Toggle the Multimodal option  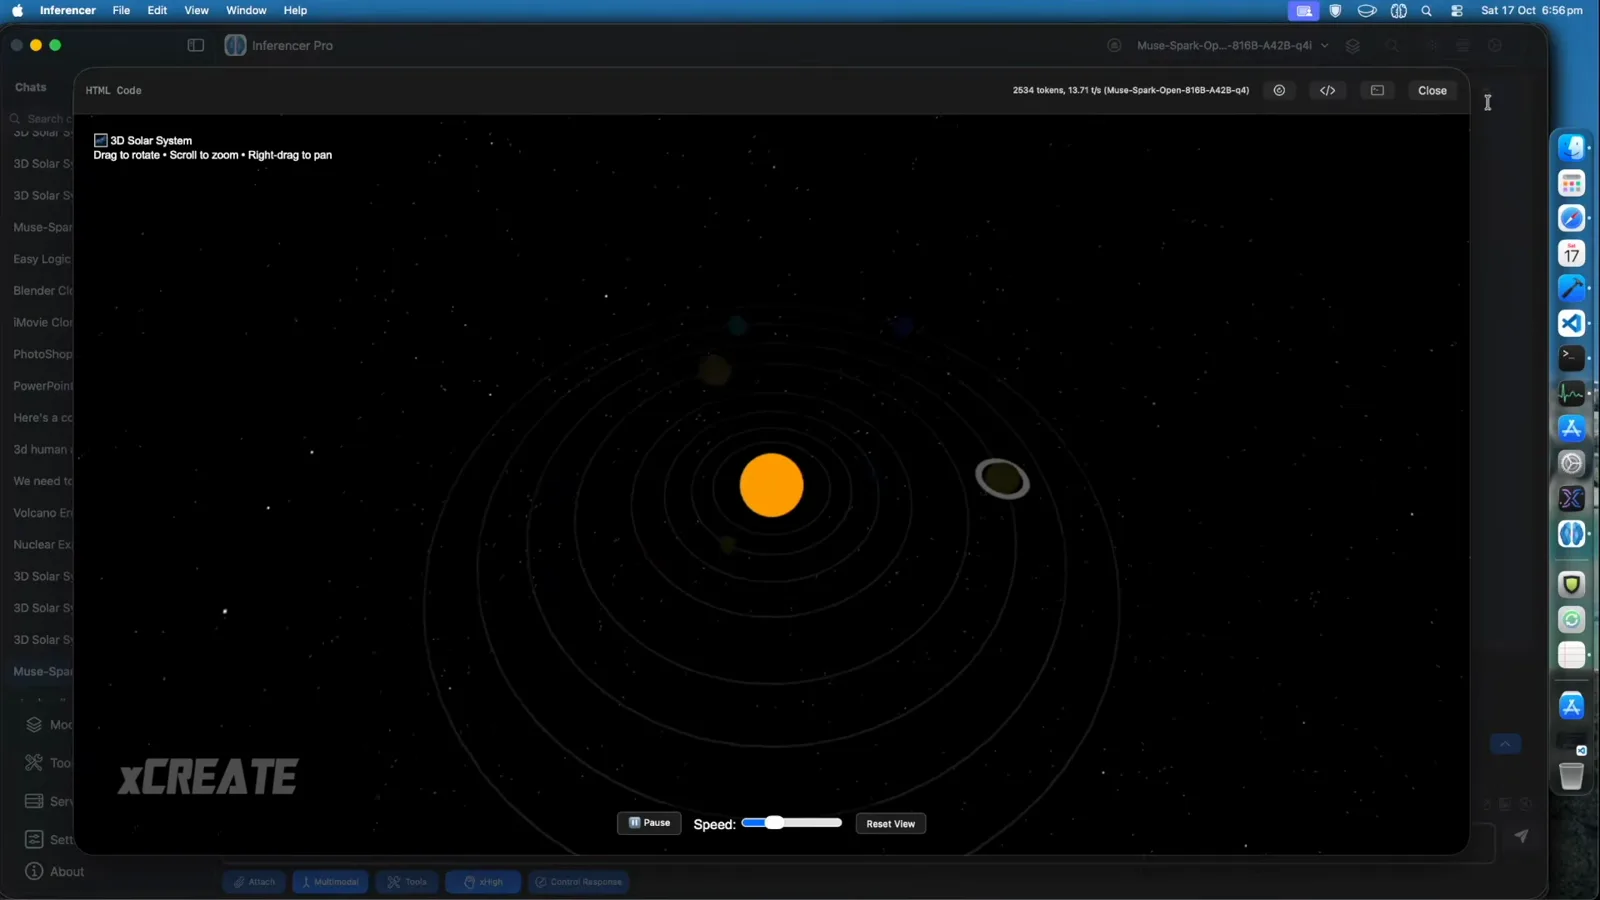click(330, 882)
